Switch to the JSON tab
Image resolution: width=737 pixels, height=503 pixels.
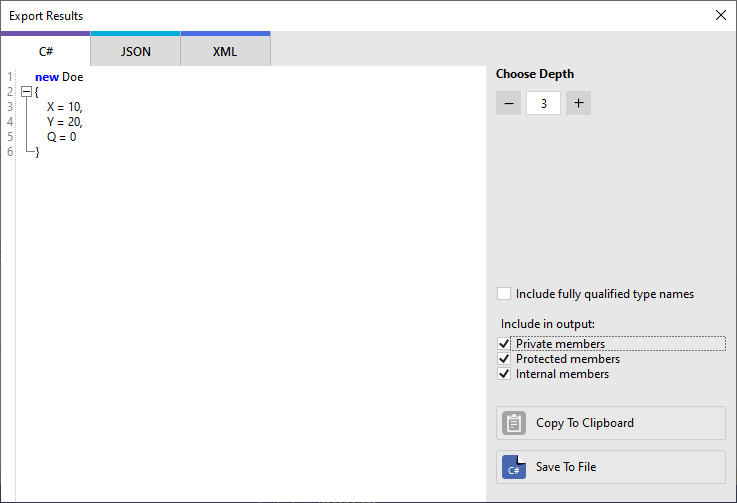click(135, 51)
